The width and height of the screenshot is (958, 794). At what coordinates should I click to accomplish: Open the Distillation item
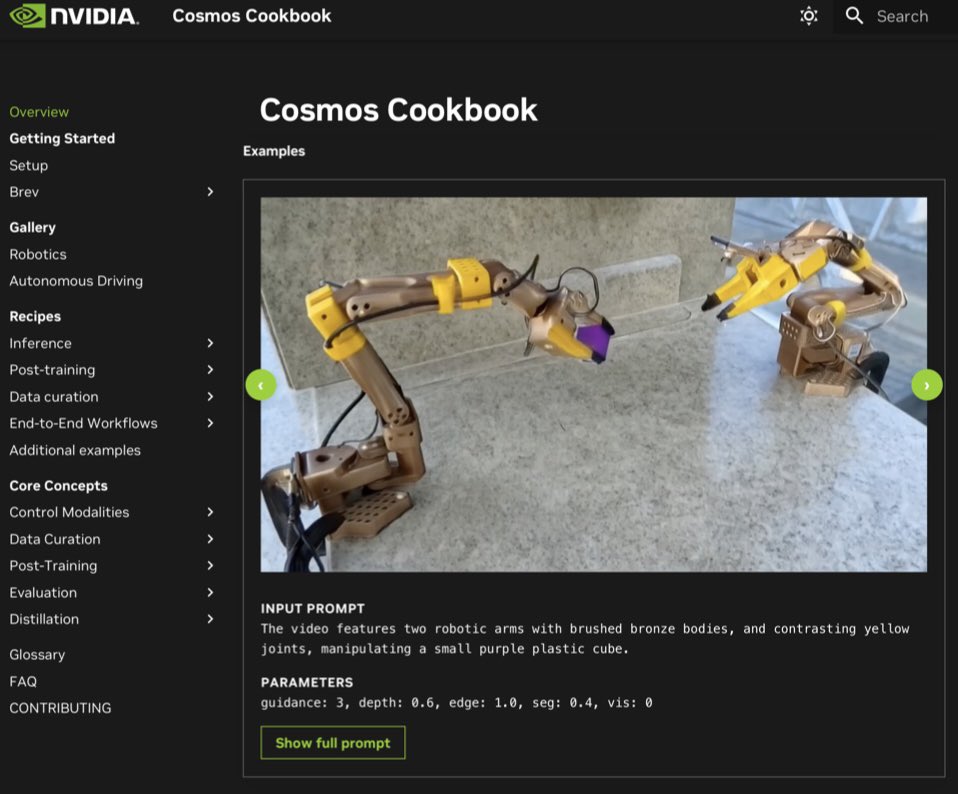(x=44, y=619)
